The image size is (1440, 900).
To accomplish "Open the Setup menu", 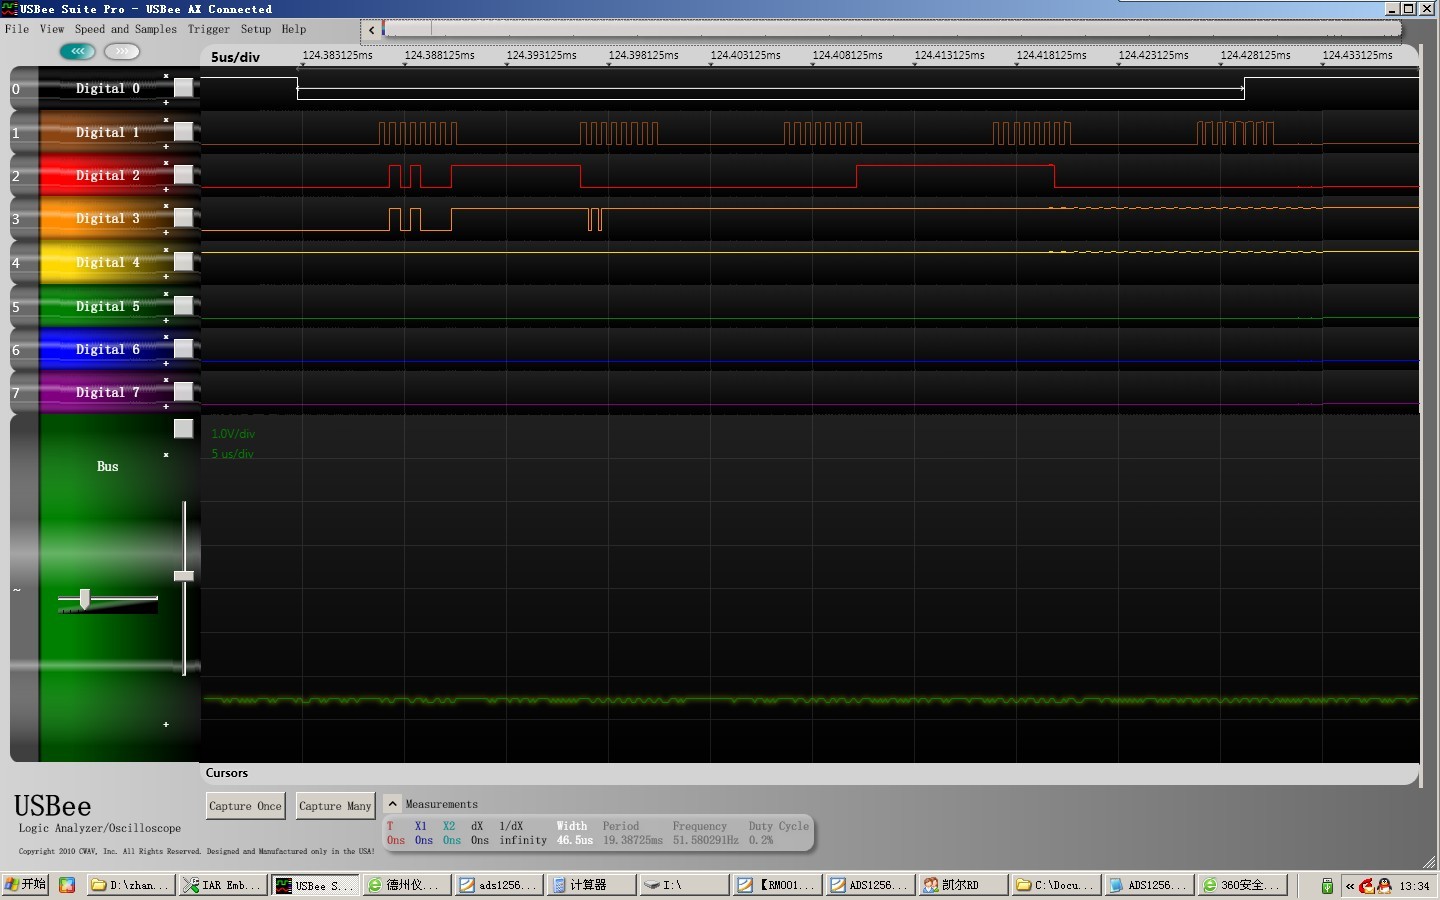I will (x=256, y=29).
